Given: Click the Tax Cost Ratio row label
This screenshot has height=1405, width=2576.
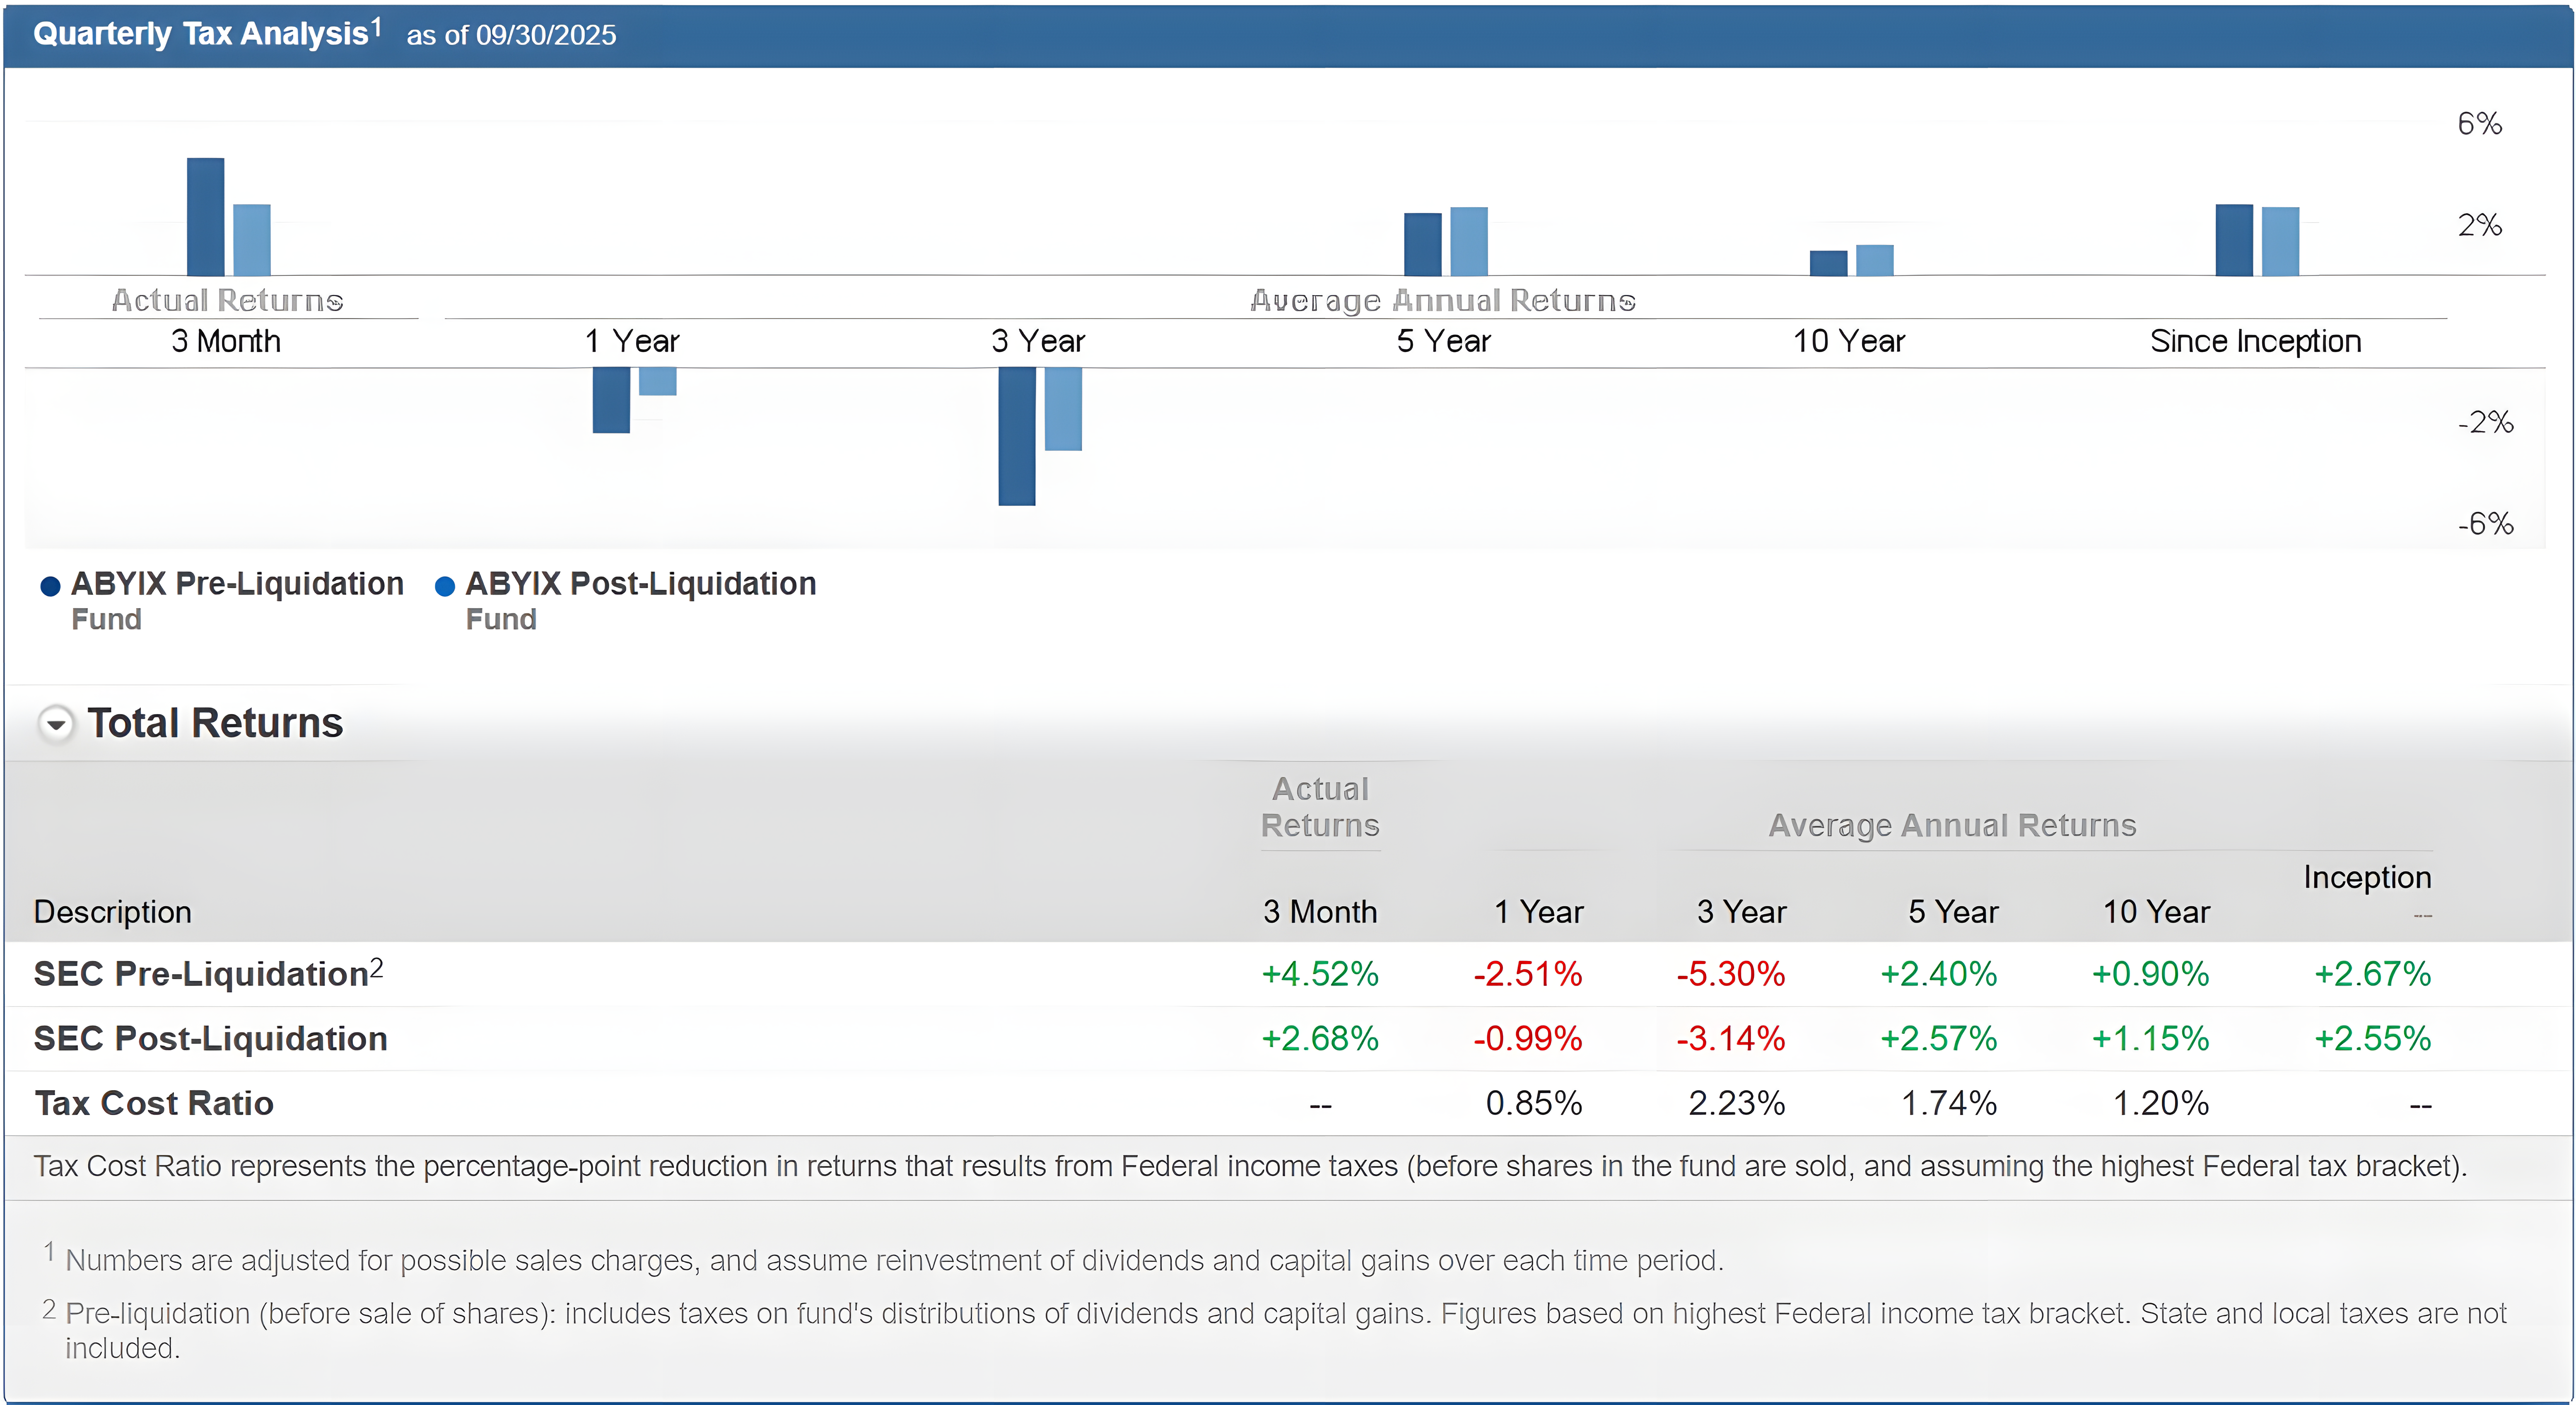Looking at the screenshot, I should coord(154,1103).
